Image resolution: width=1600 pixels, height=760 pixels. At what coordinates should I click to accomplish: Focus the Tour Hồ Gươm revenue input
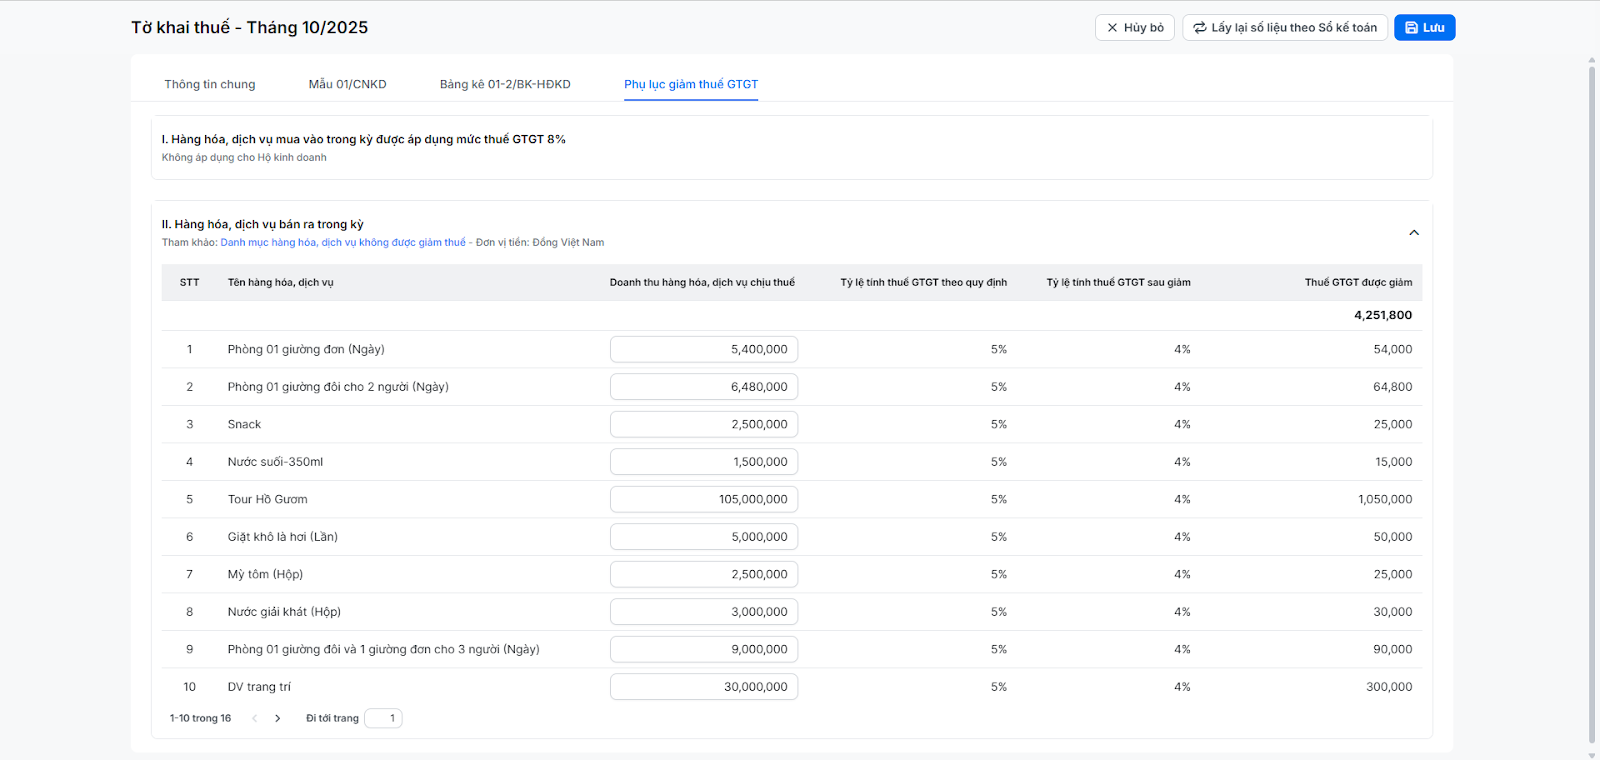click(703, 499)
